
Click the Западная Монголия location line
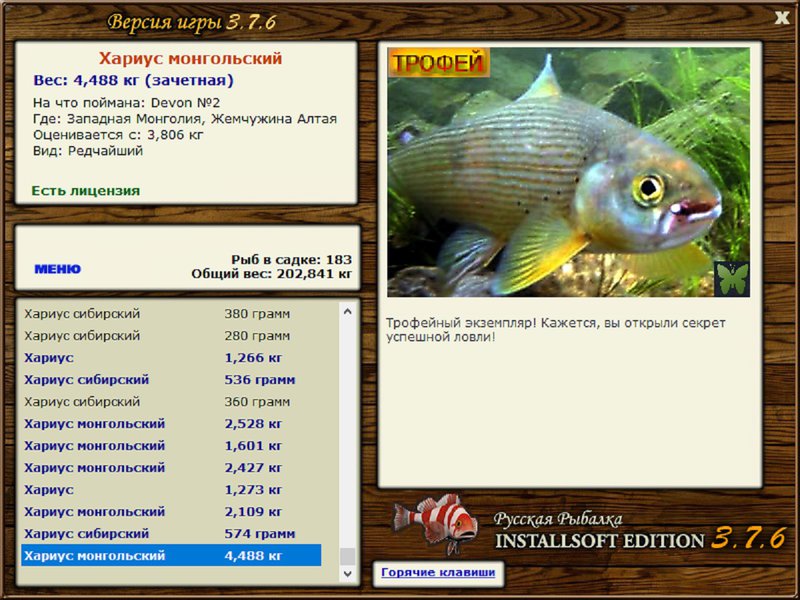tap(185, 119)
